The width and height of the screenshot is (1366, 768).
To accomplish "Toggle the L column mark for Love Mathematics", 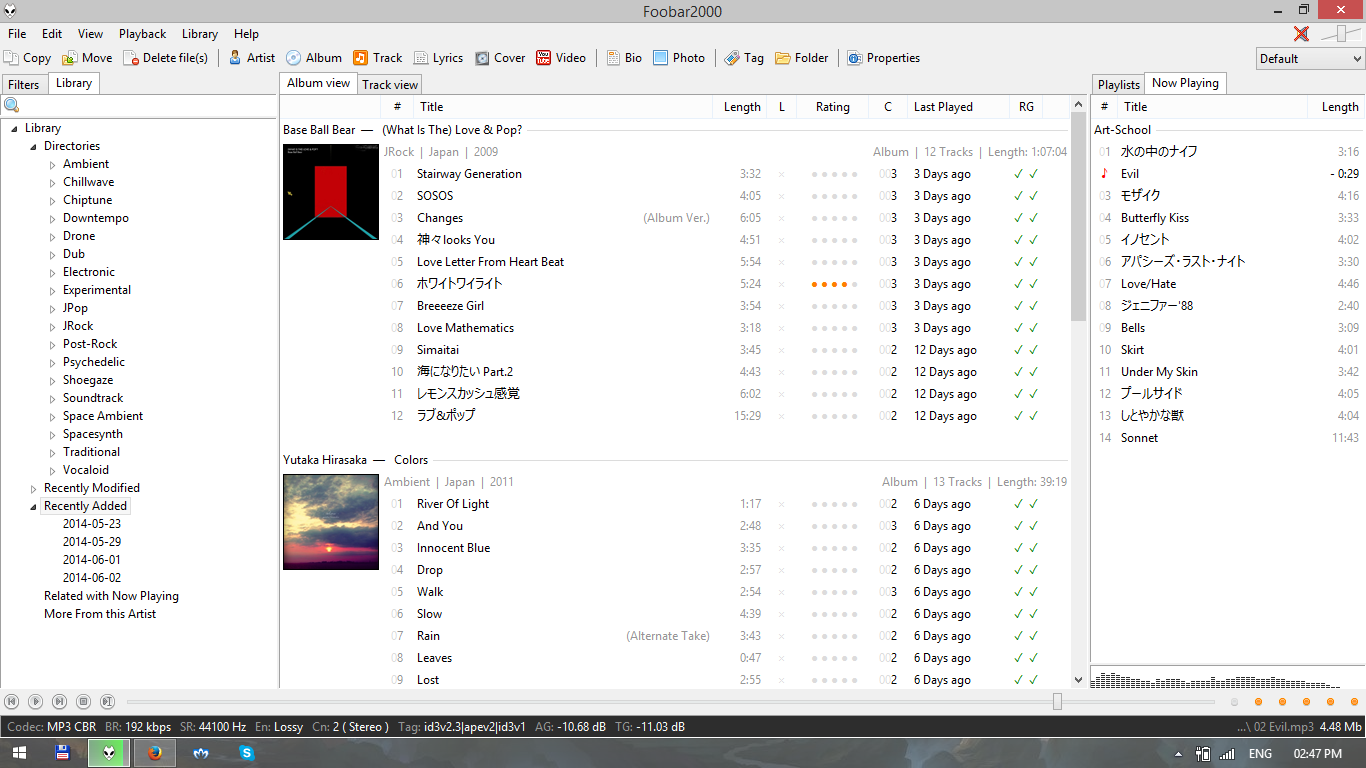I will pos(781,328).
